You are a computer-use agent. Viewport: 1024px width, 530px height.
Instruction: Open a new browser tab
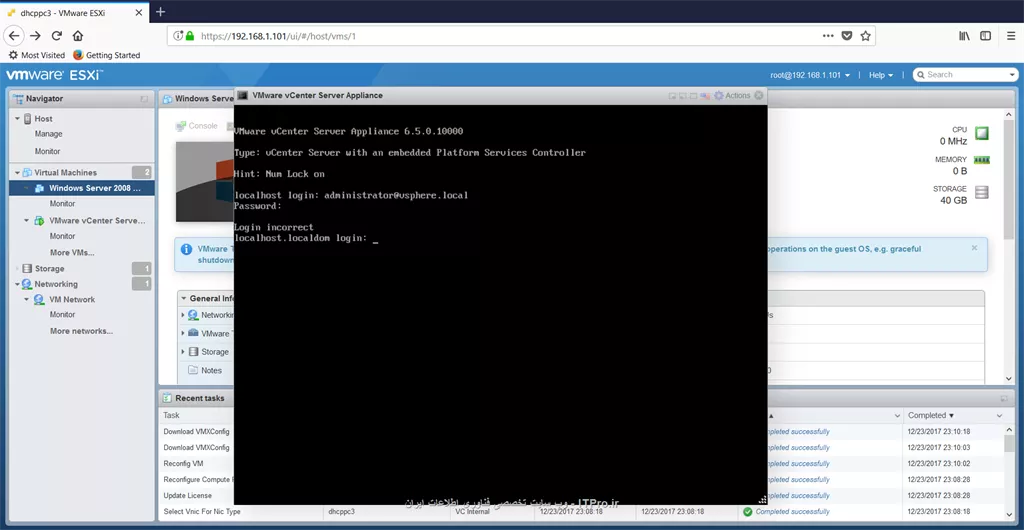[161, 12]
